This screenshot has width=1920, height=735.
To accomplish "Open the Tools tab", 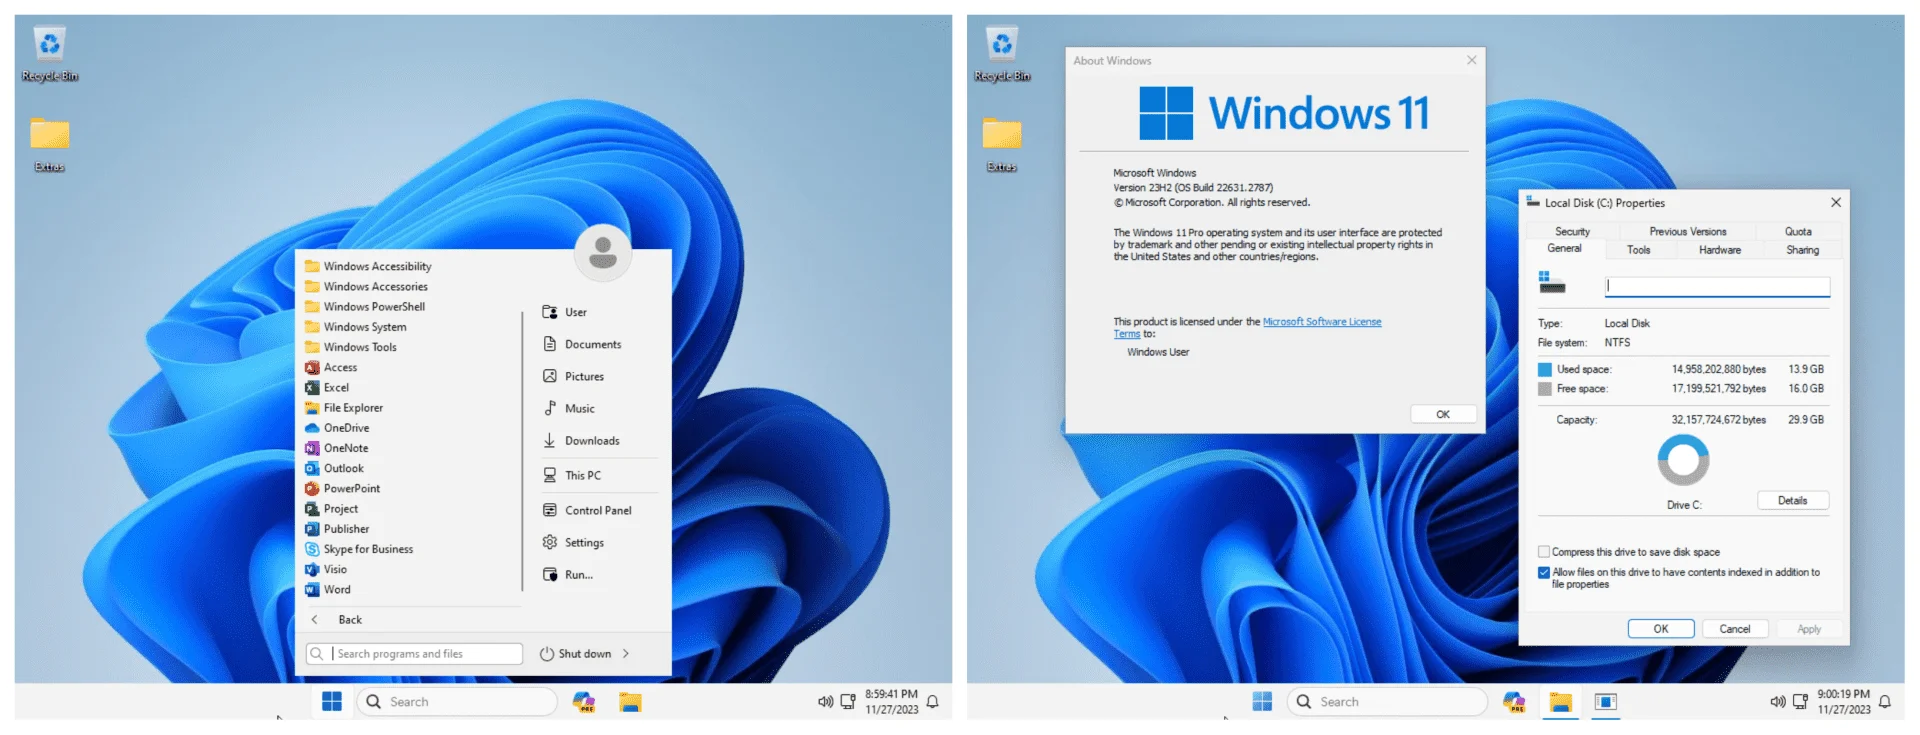I will (x=1639, y=250).
